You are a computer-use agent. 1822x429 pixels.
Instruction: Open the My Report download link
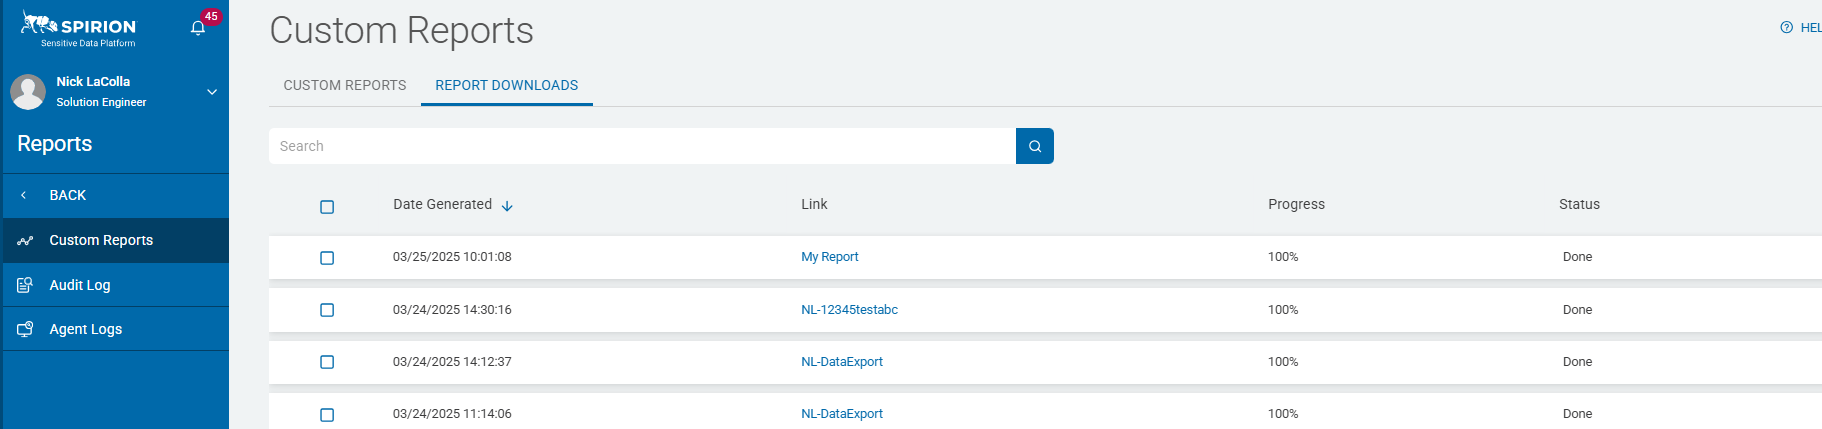click(x=829, y=257)
